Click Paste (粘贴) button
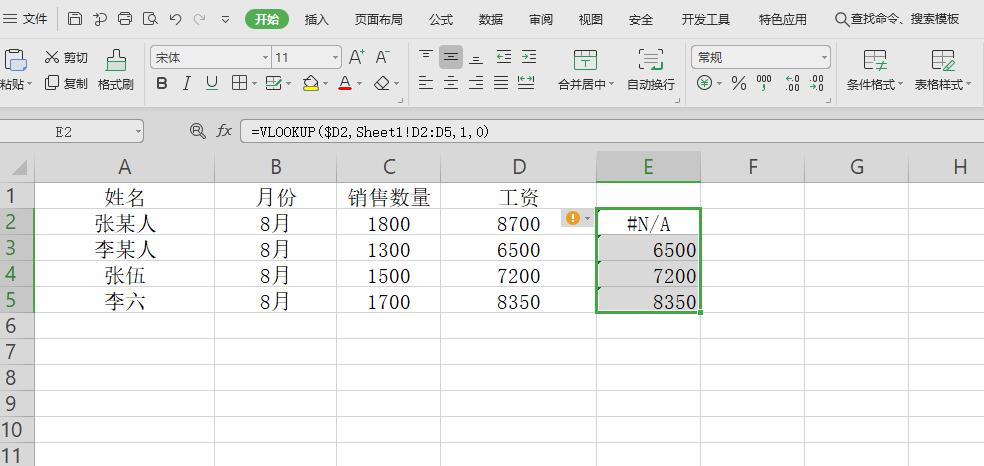 pyautogui.click(x=14, y=70)
